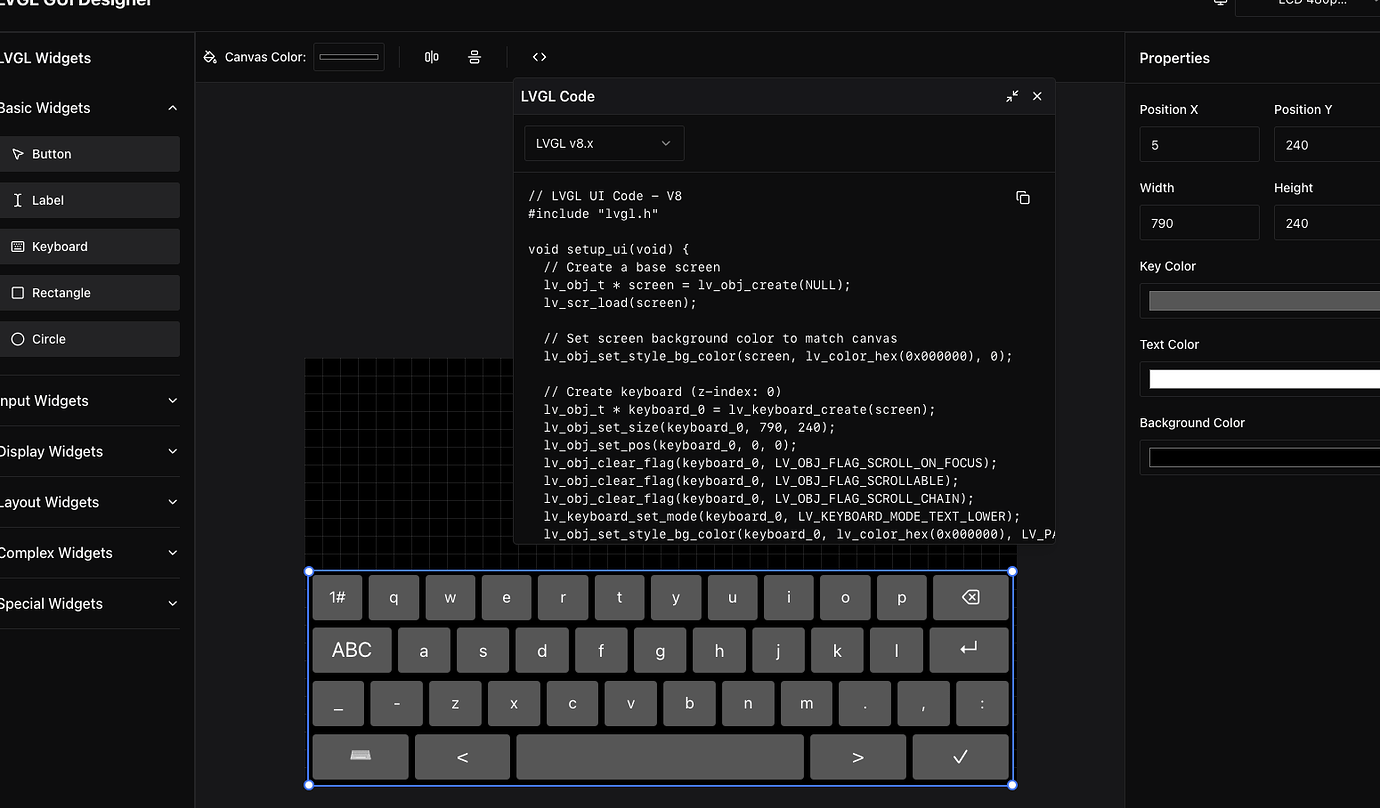Click the horizontal align toolbar icon
Image resolution: width=1380 pixels, height=808 pixels.
click(x=431, y=57)
